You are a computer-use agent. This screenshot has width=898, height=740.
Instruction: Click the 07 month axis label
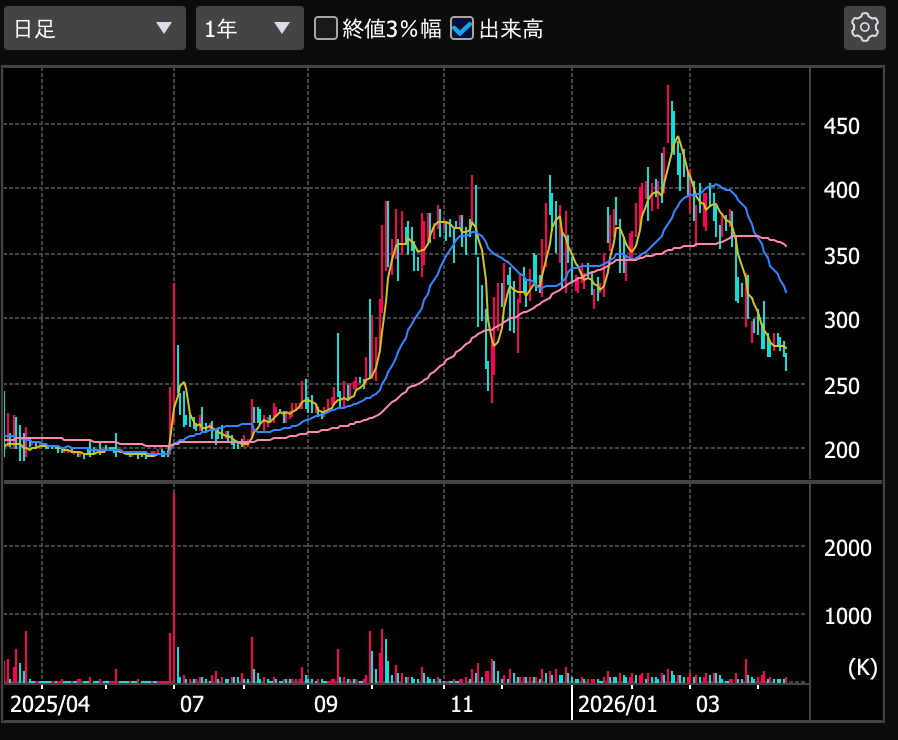tap(192, 704)
